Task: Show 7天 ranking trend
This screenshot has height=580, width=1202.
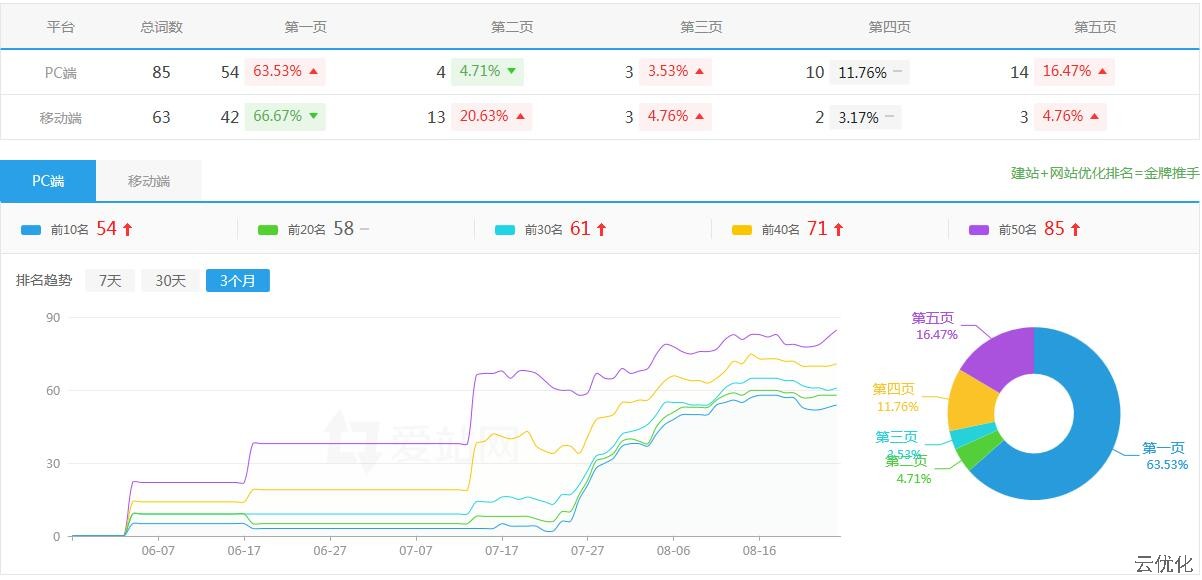Action: tap(110, 281)
